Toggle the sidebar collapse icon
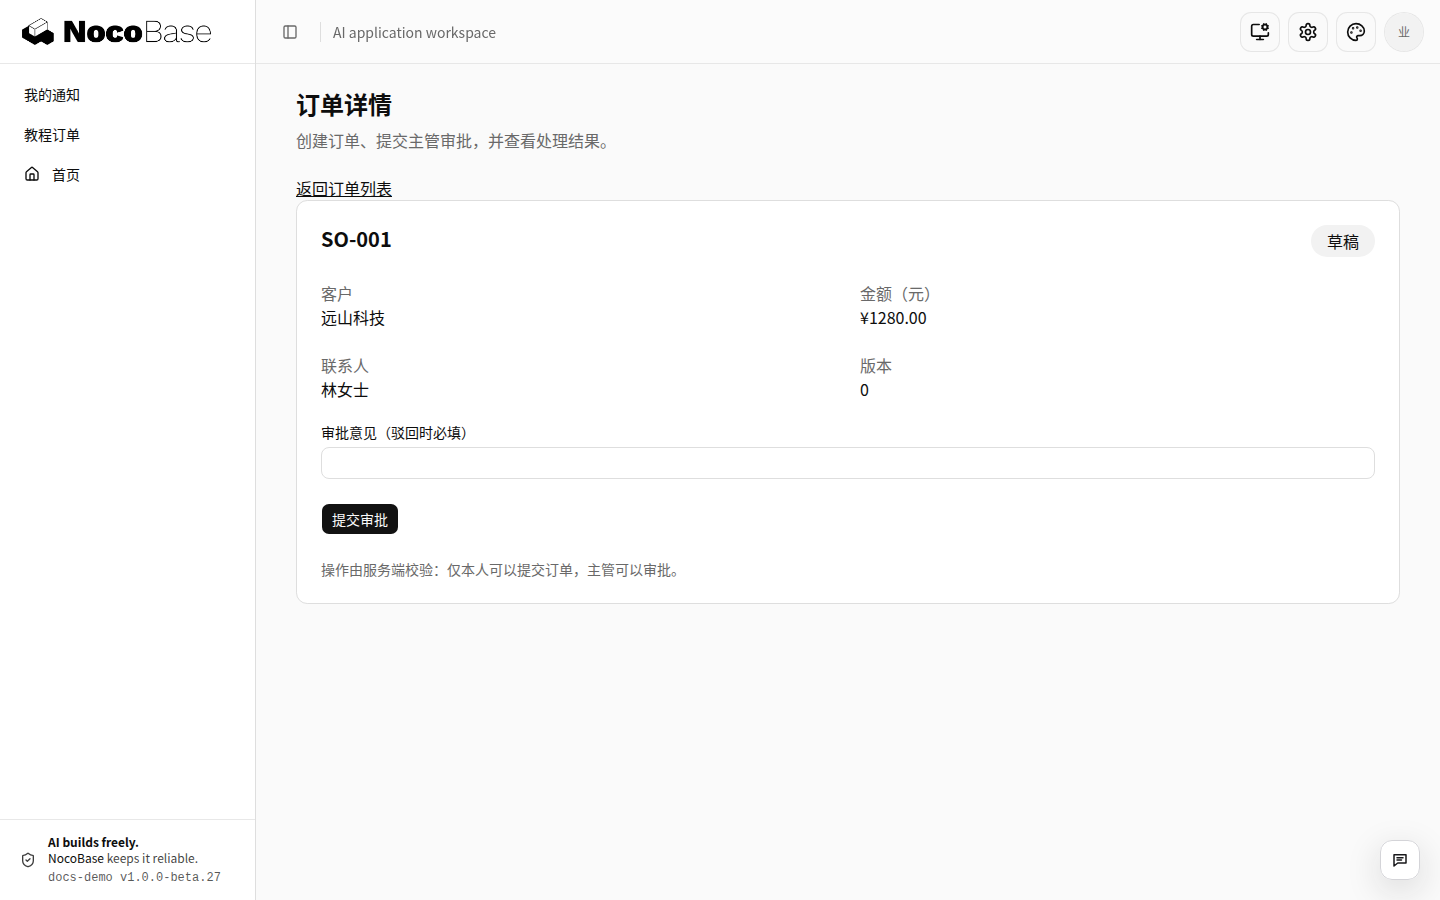The height and width of the screenshot is (900, 1440). 290,32
